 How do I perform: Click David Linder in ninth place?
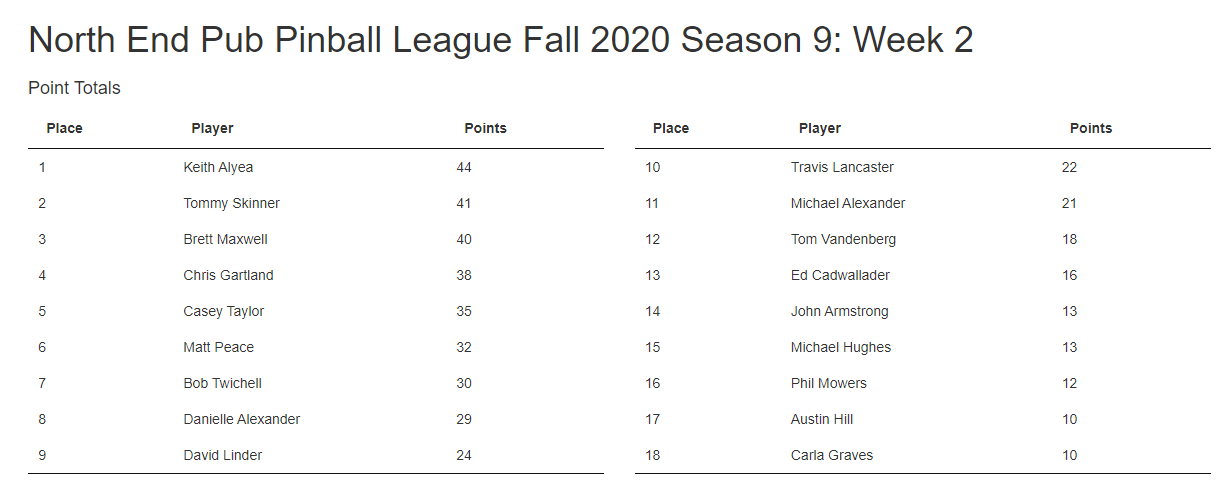[x=222, y=455]
